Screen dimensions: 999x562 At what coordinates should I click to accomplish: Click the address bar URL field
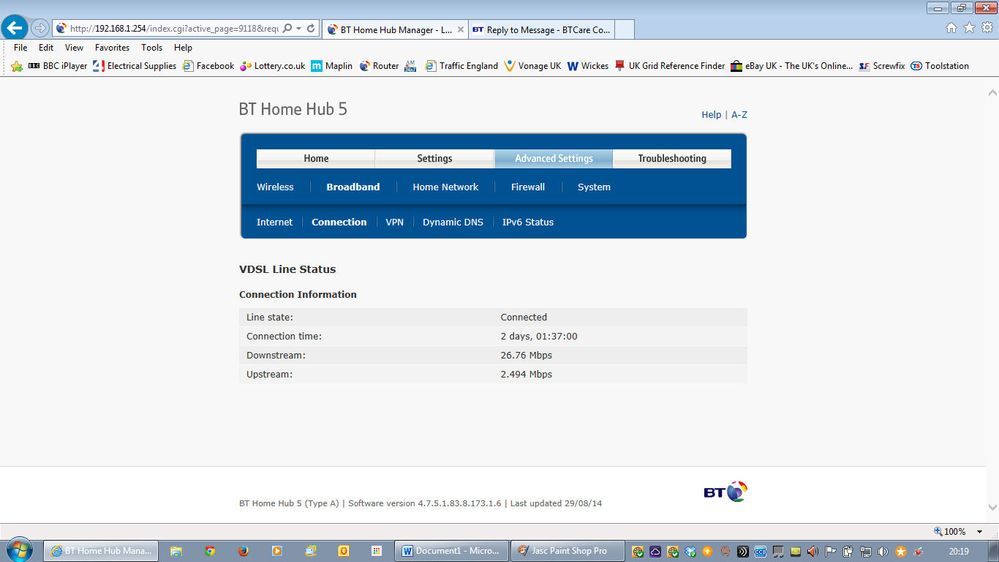click(x=174, y=29)
